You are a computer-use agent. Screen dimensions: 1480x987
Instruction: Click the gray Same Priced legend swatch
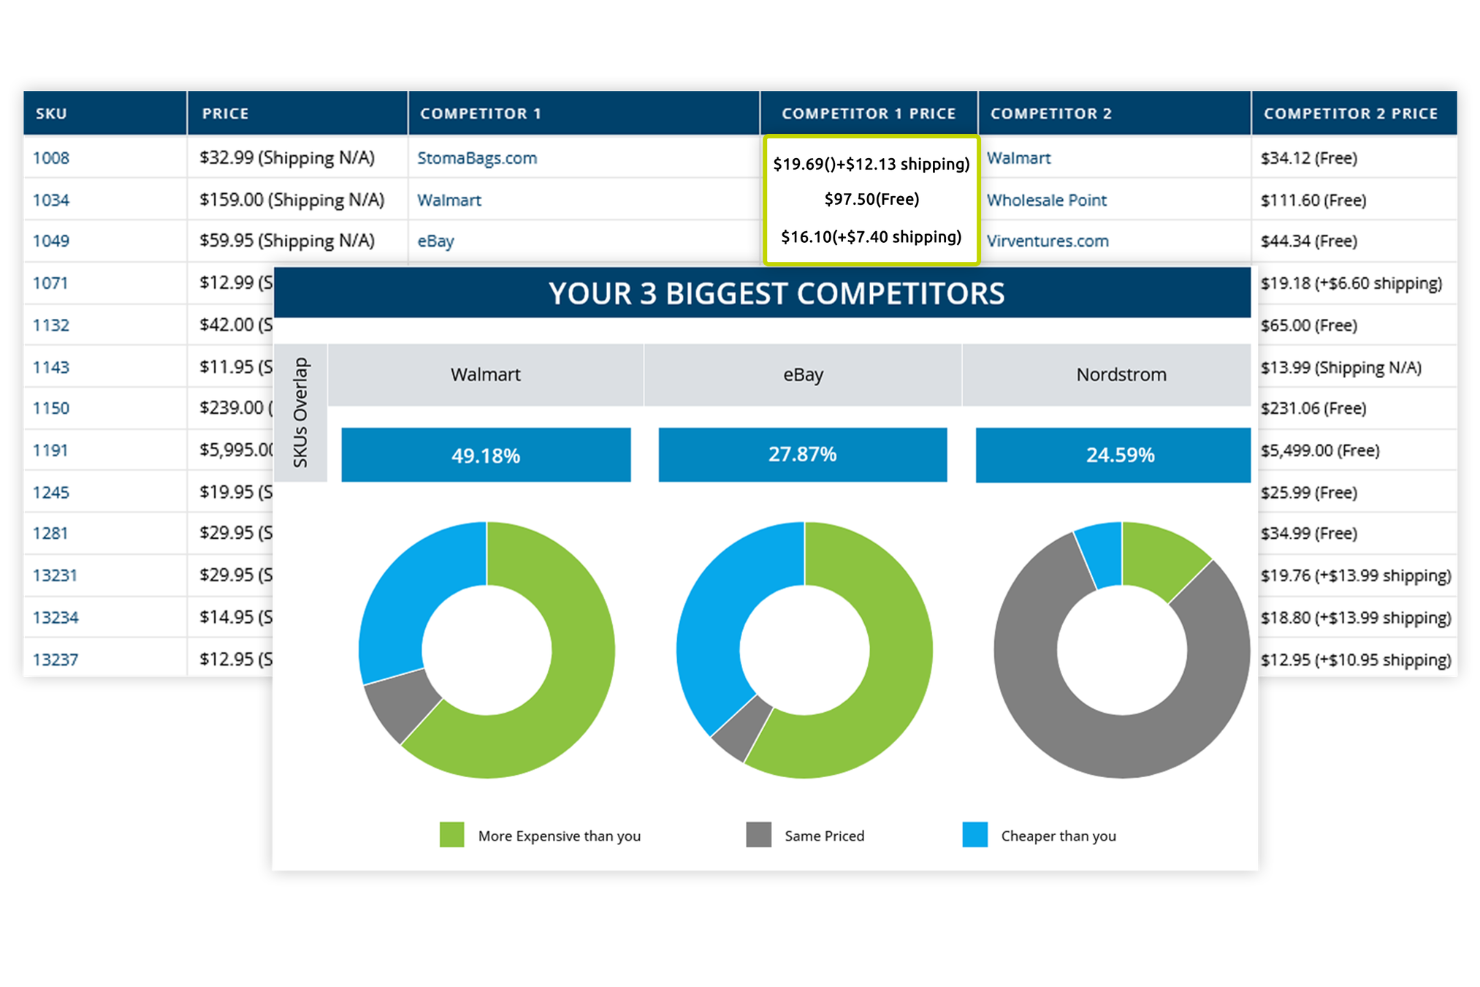(x=758, y=834)
